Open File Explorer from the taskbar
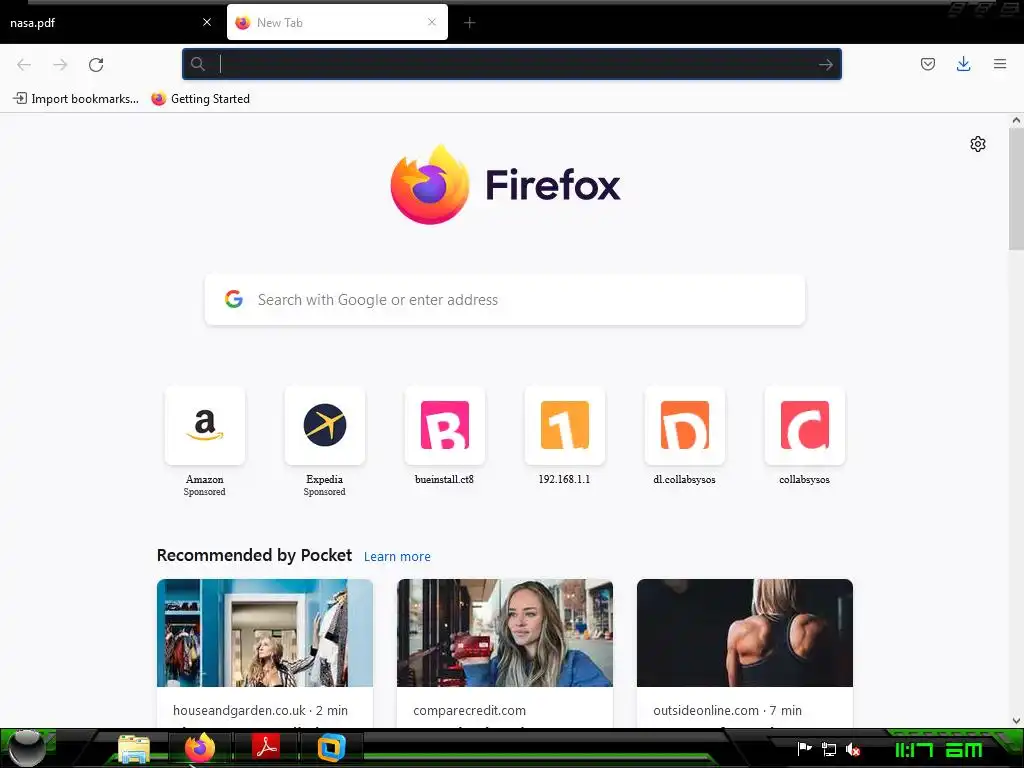Image resolution: width=1024 pixels, height=768 pixels. (134, 748)
